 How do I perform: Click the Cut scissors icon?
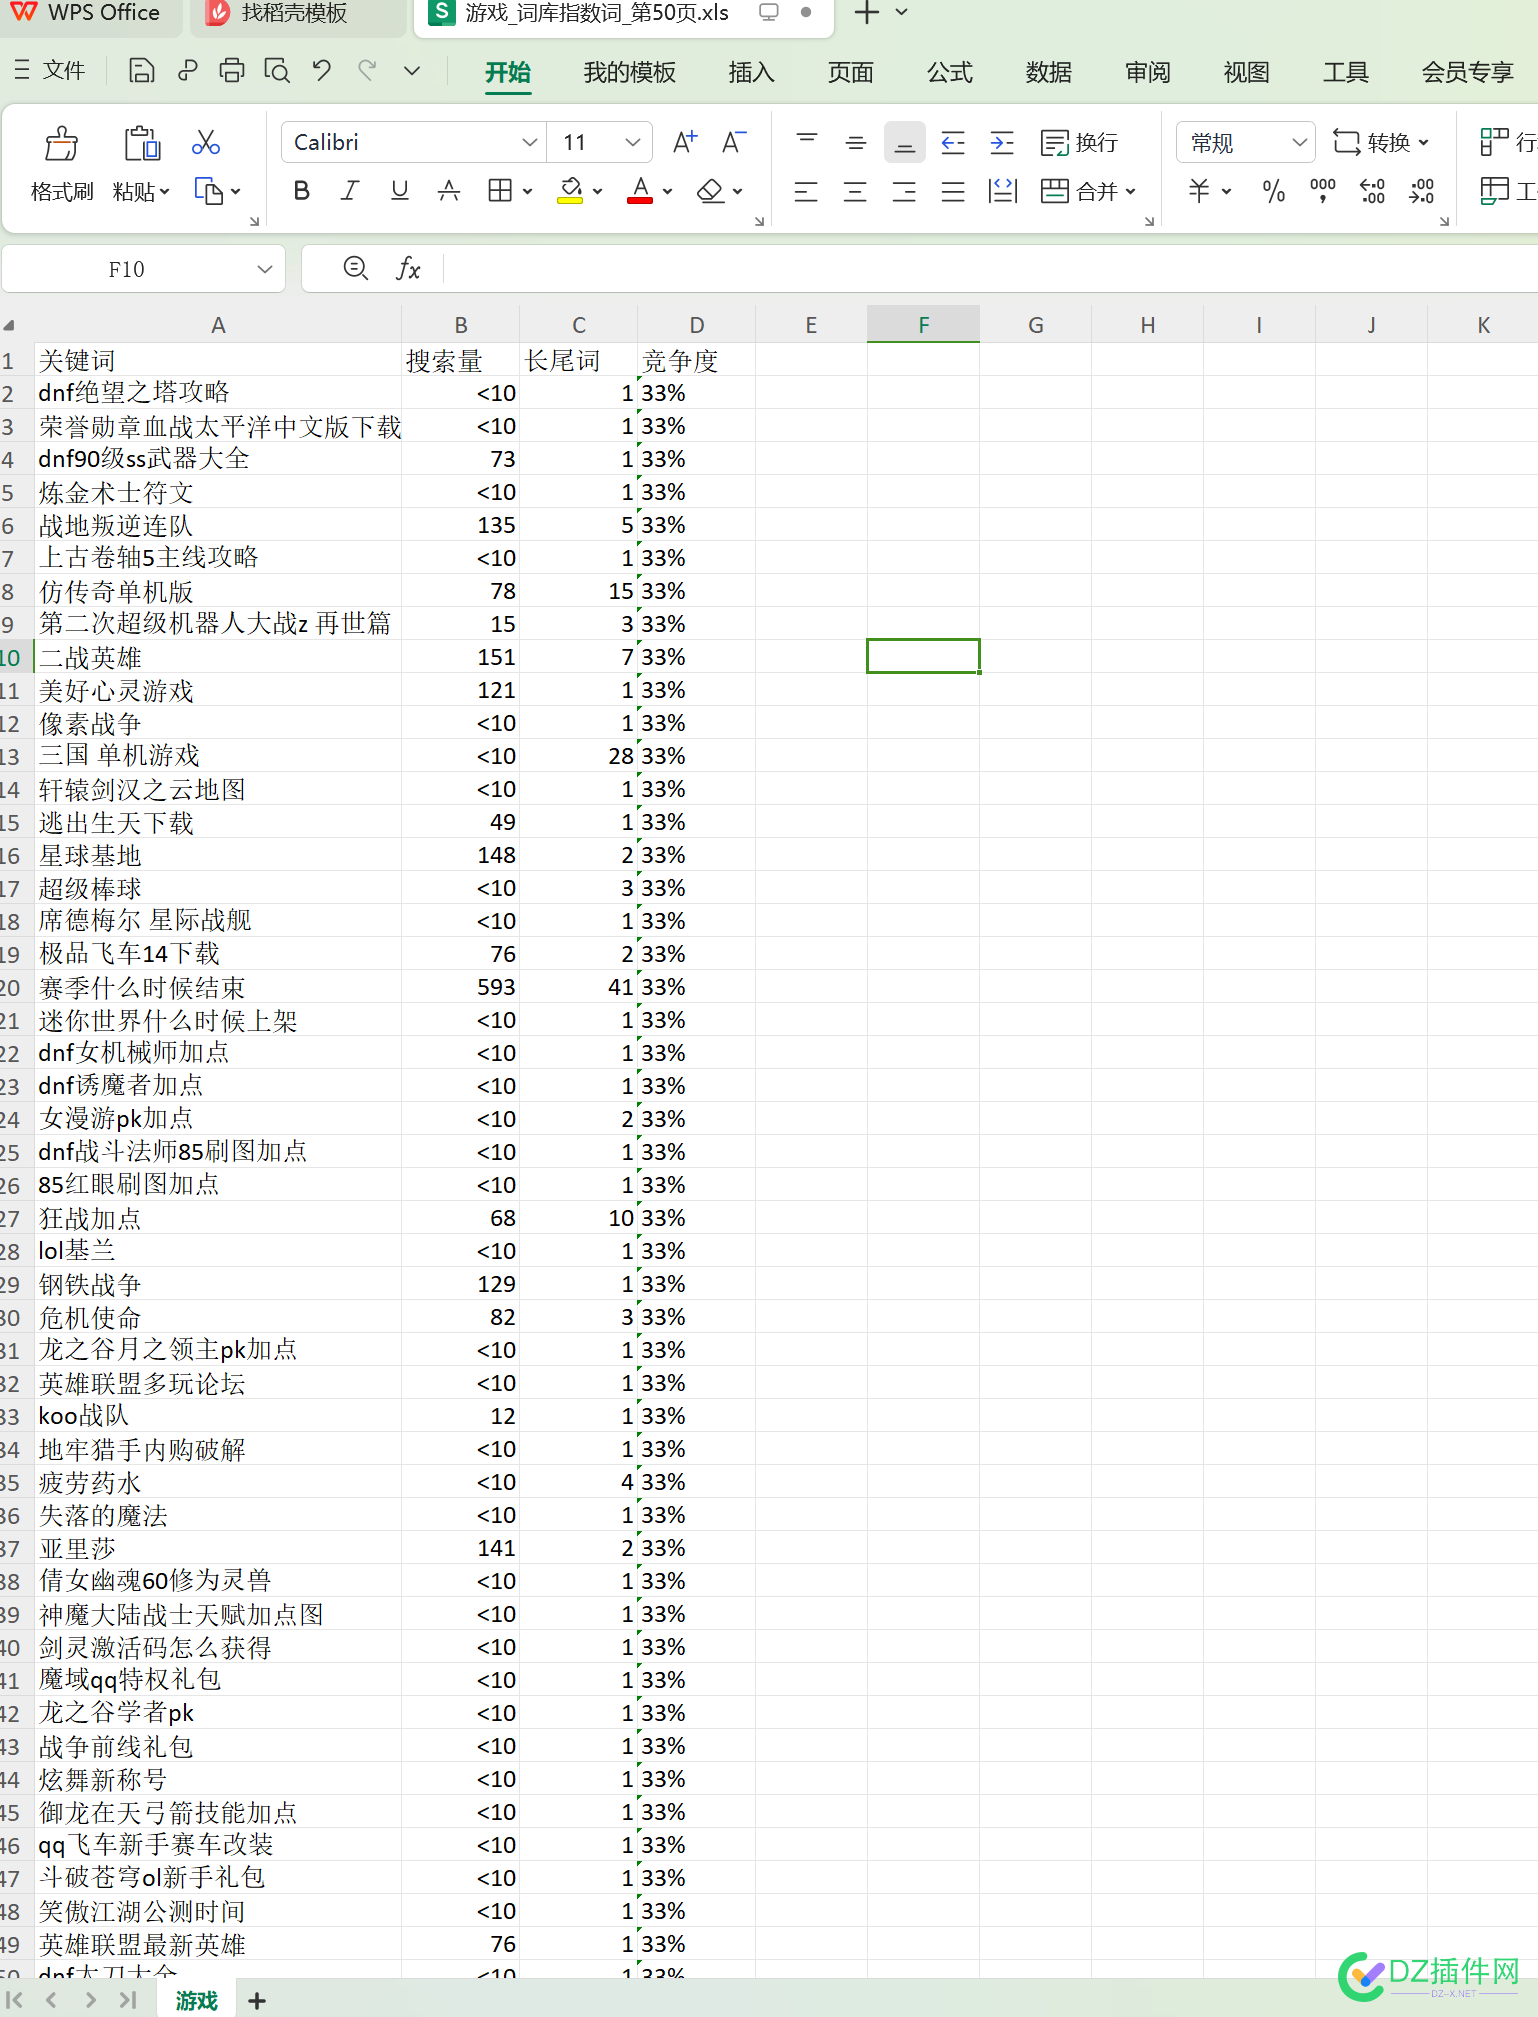tap(206, 143)
